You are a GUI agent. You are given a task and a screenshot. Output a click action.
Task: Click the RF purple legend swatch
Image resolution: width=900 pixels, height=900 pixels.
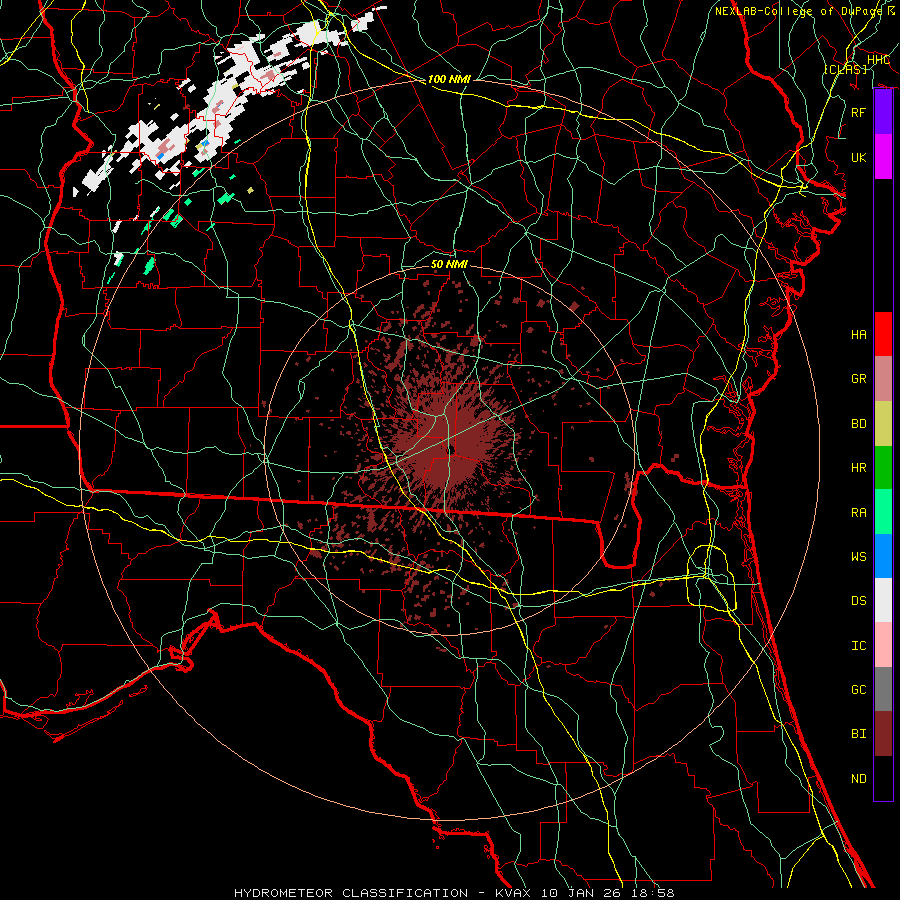[883, 112]
